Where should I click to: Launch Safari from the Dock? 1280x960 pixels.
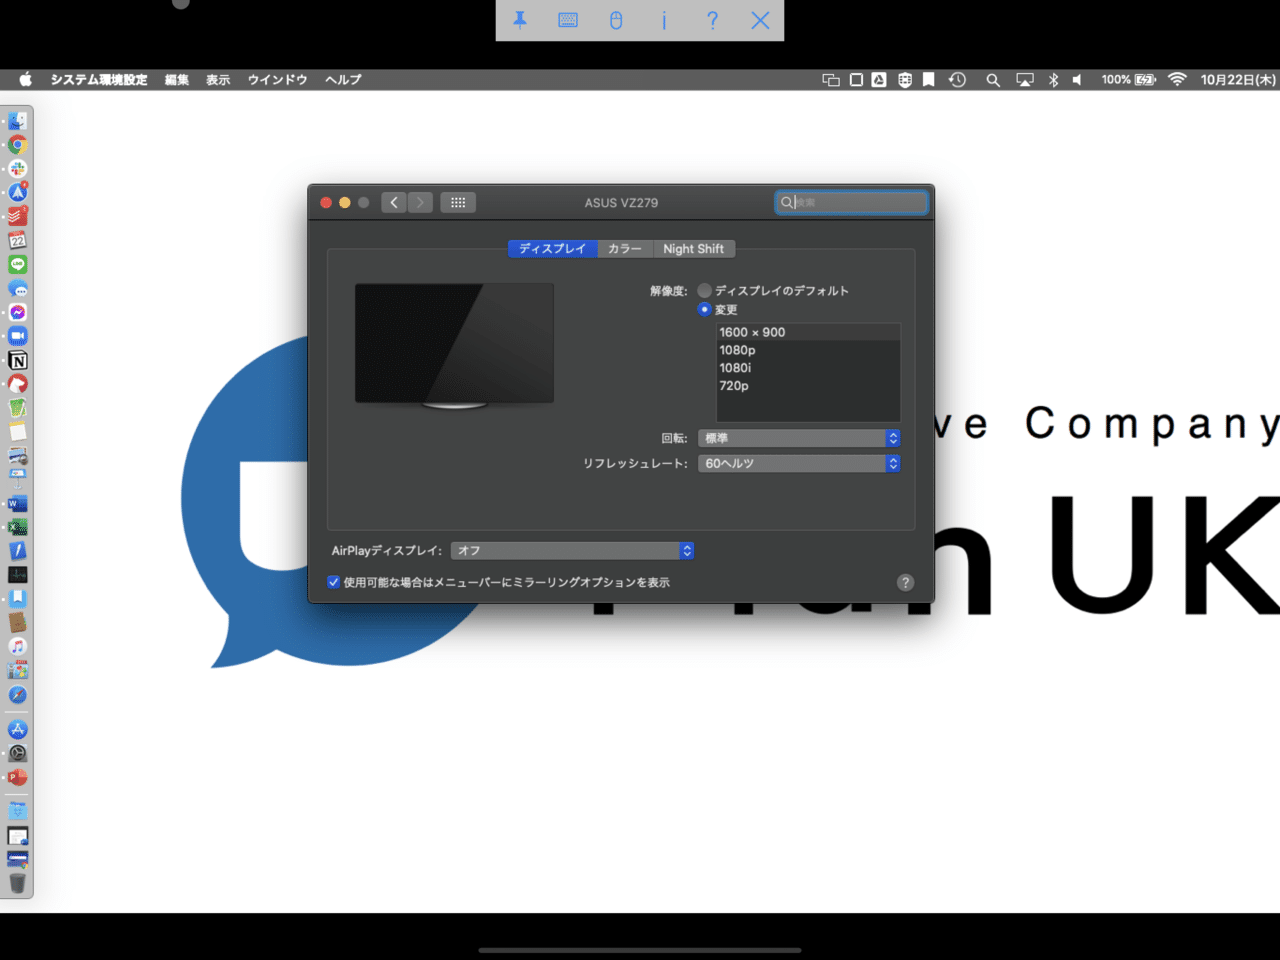pyautogui.click(x=17, y=695)
